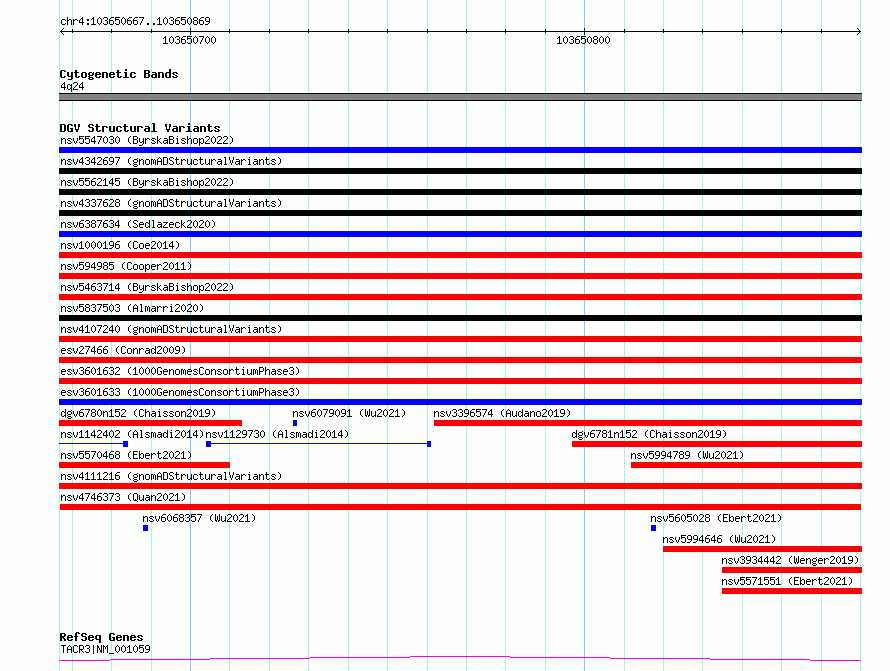This screenshot has height=671, width=890.
Task: Click the 103650700 ruler position
Action: tap(189, 40)
